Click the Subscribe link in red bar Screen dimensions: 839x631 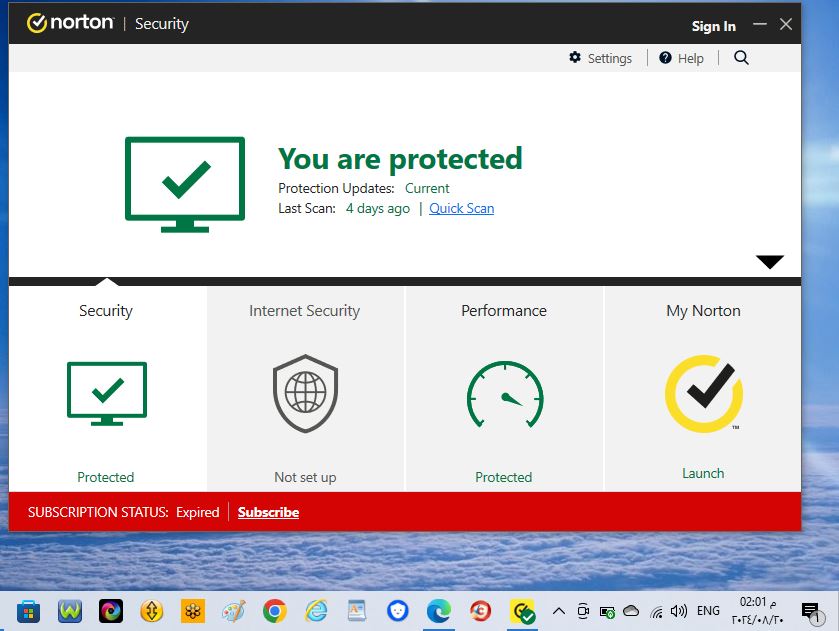(269, 512)
